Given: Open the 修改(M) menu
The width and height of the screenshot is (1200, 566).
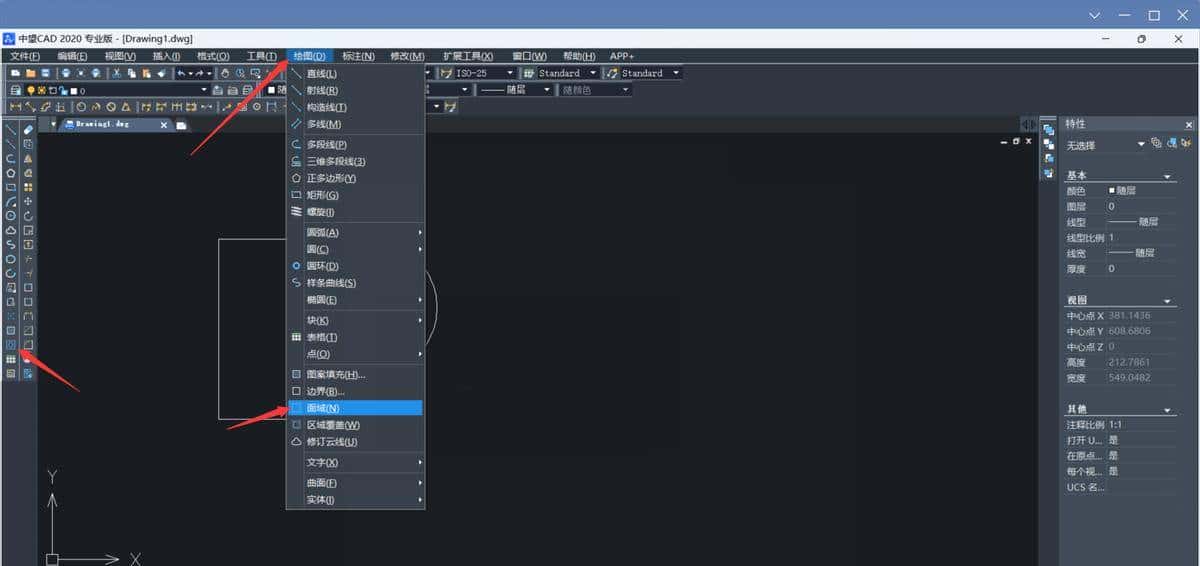Looking at the screenshot, I should (406, 56).
